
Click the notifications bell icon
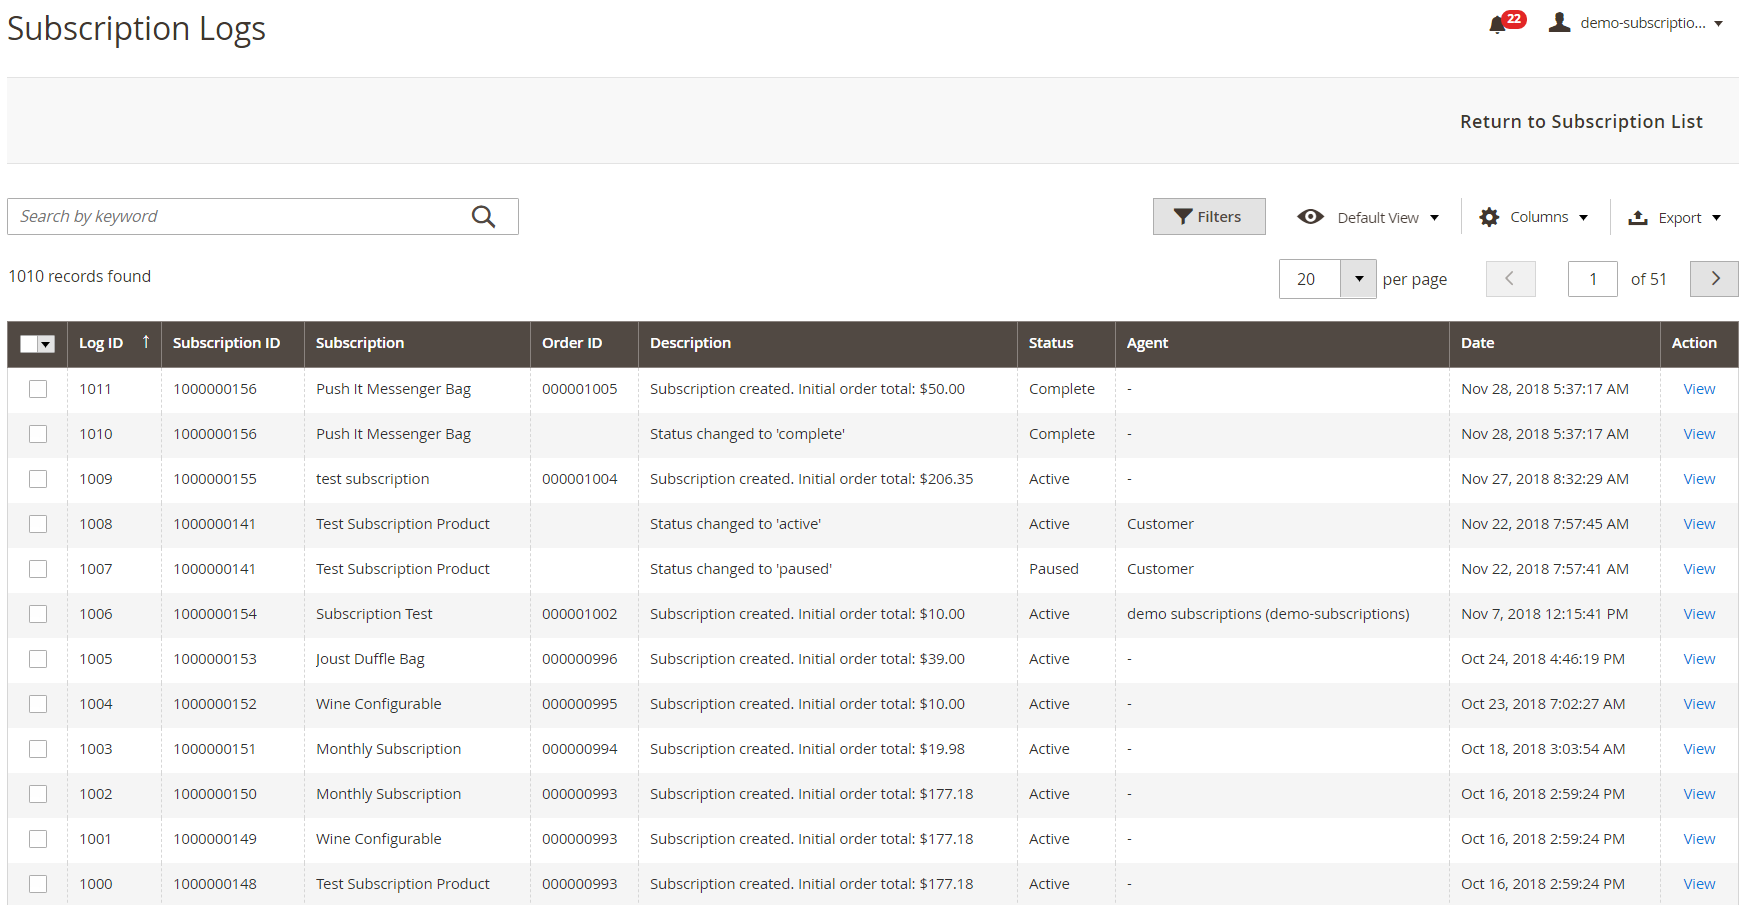(1497, 24)
